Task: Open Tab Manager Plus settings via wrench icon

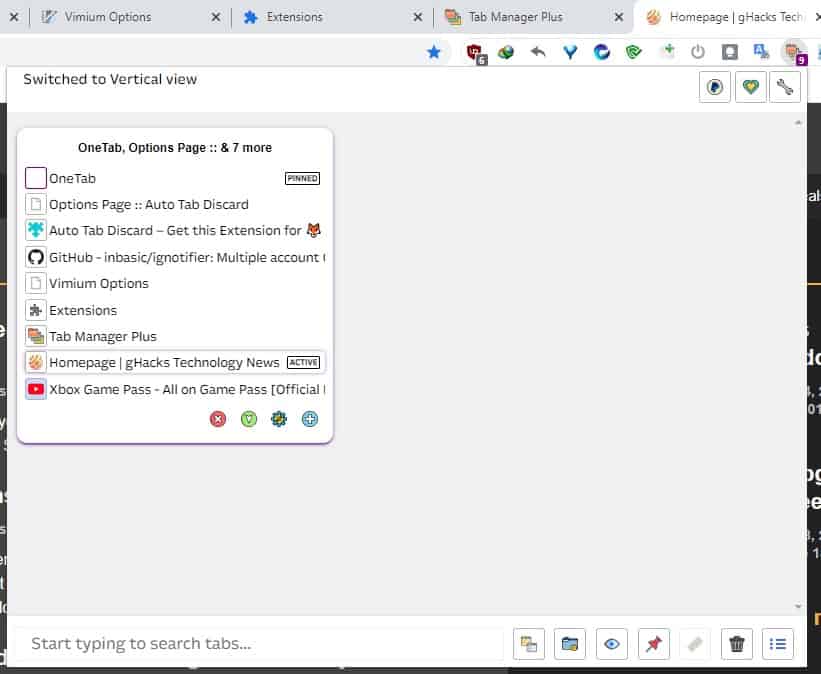Action: click(786, 87)
